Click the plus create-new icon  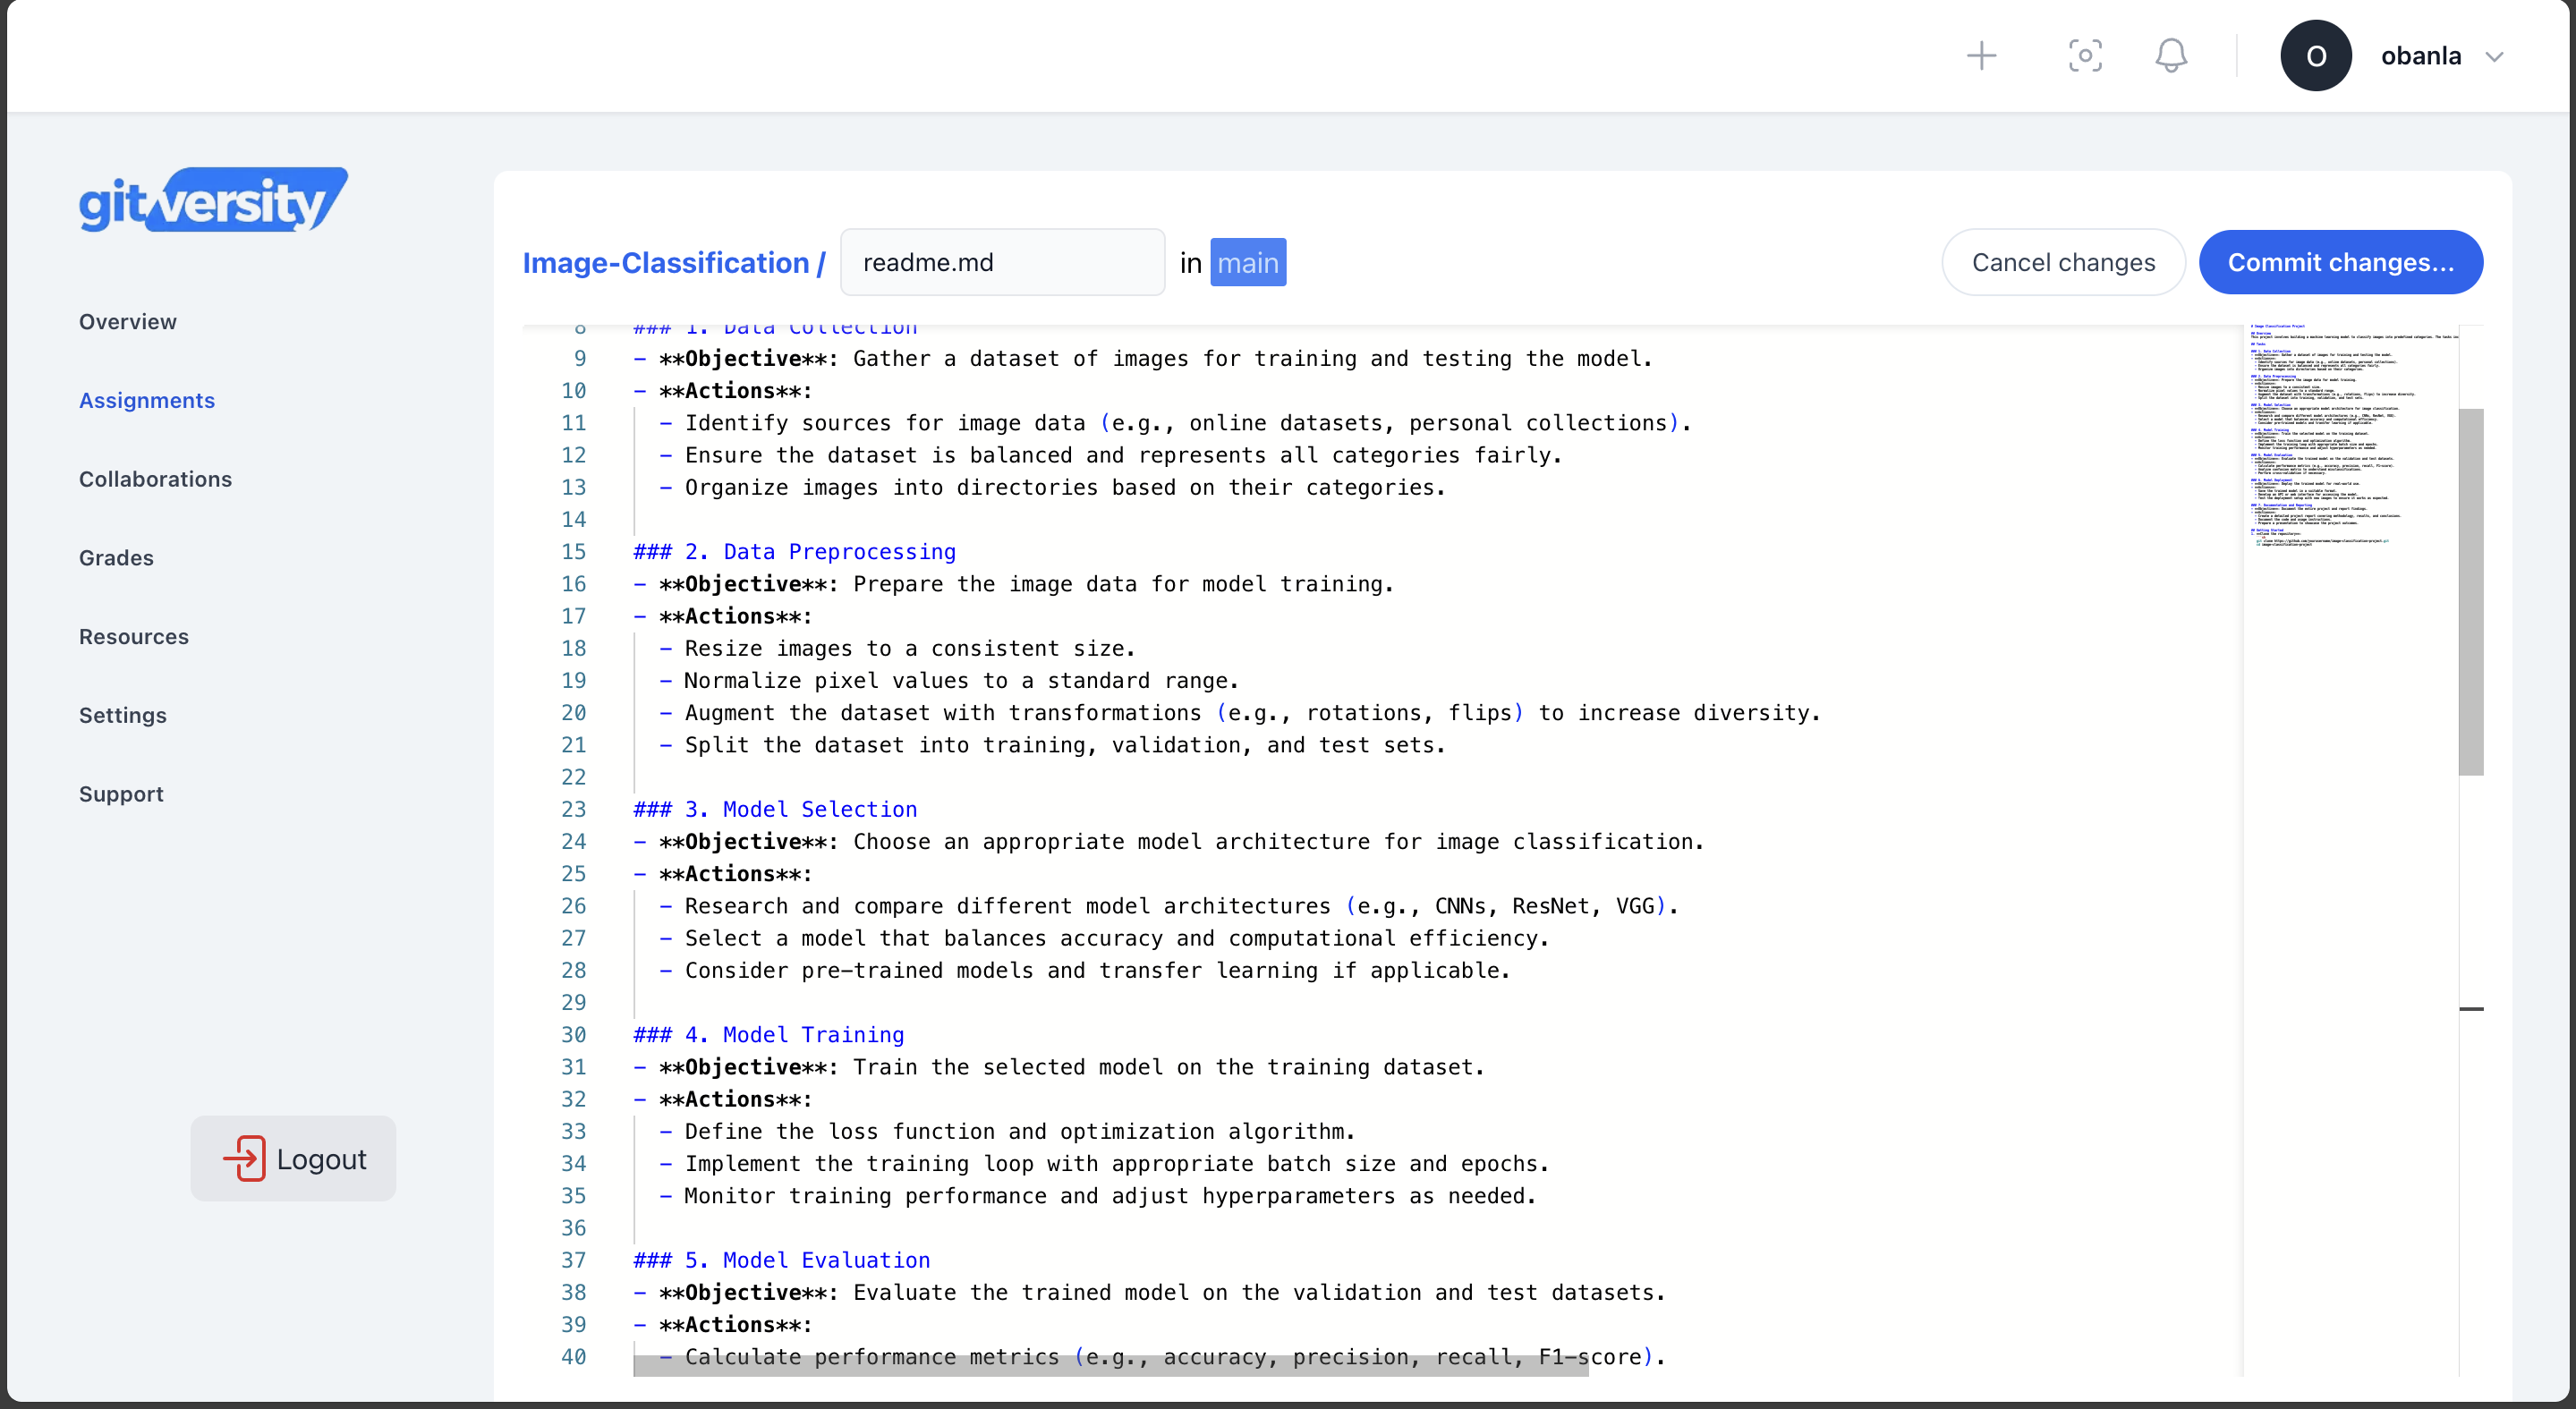tap(1981, 56)
